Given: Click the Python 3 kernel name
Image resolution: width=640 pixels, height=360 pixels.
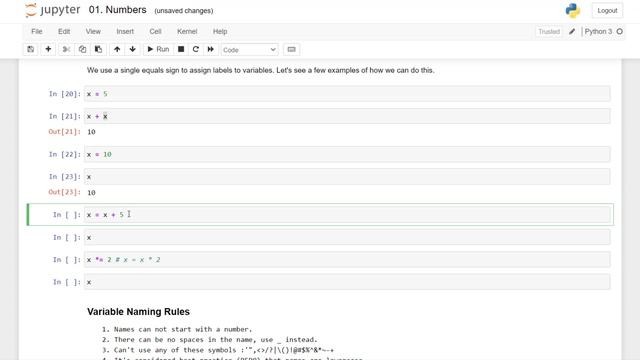Looking at the screenshot, I should 598,31.
